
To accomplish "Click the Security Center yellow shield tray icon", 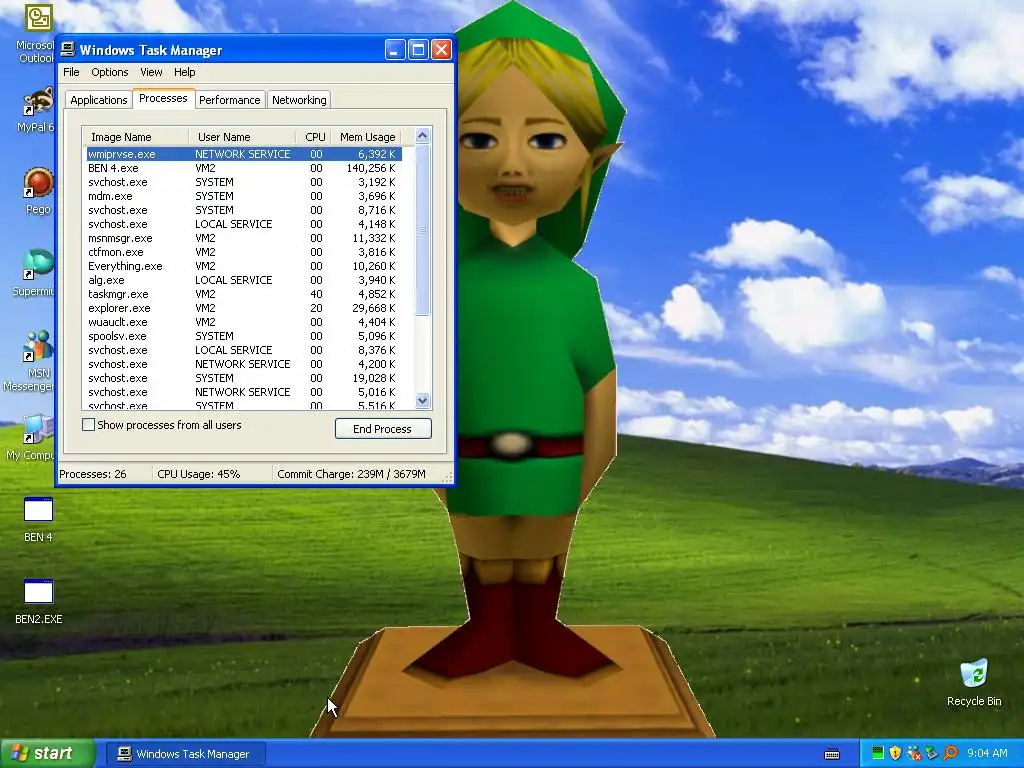I will (895, 753).
